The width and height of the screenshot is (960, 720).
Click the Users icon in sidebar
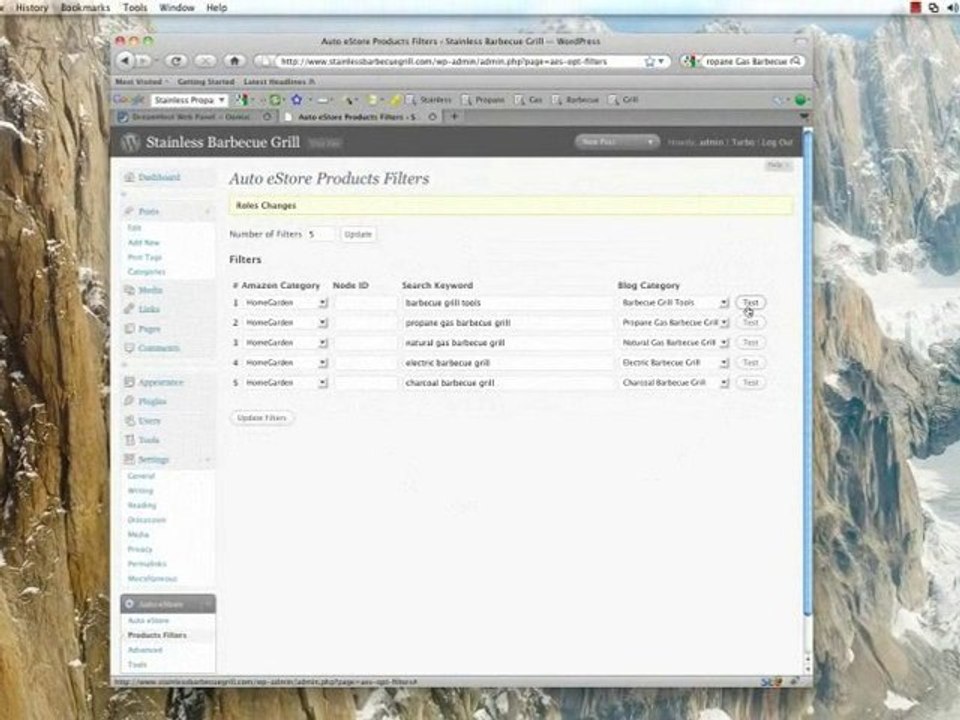pos(129,421)
